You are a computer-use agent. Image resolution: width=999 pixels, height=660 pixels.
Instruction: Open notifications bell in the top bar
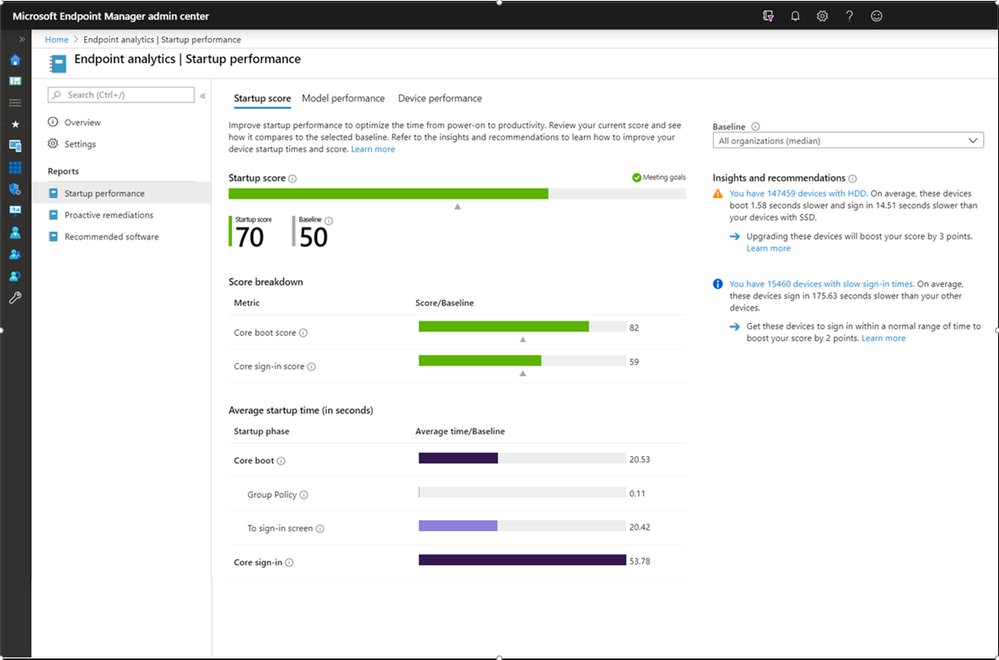(795, 16)
